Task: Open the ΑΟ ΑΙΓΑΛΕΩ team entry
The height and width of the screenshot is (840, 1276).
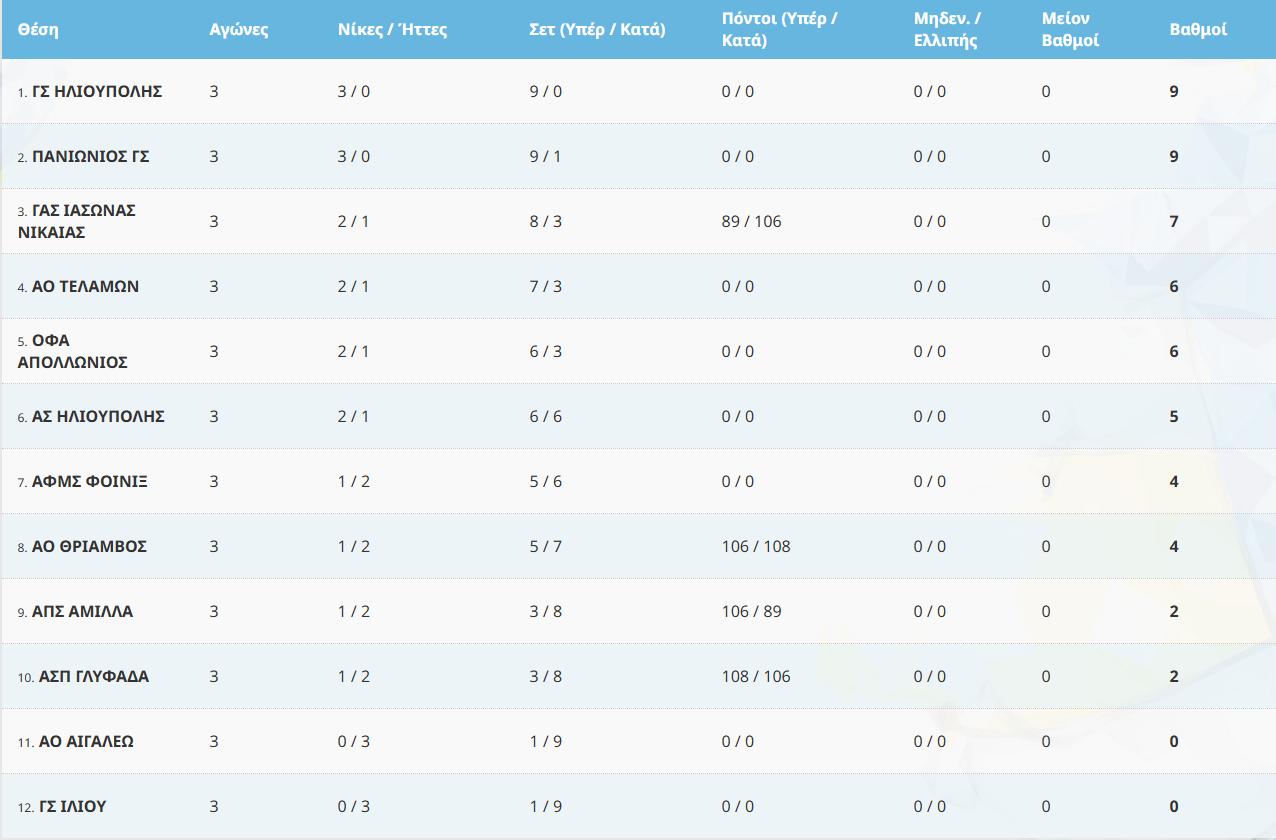Action: coord(86,741)
